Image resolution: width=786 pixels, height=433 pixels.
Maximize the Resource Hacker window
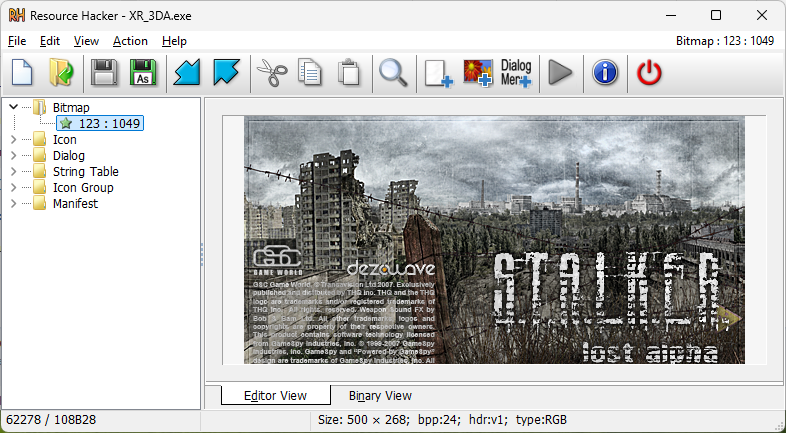tap(716, 16)
